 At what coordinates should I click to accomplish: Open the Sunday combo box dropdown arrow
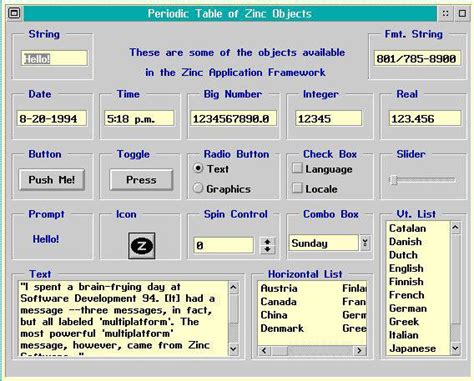(x=365, y=243)
